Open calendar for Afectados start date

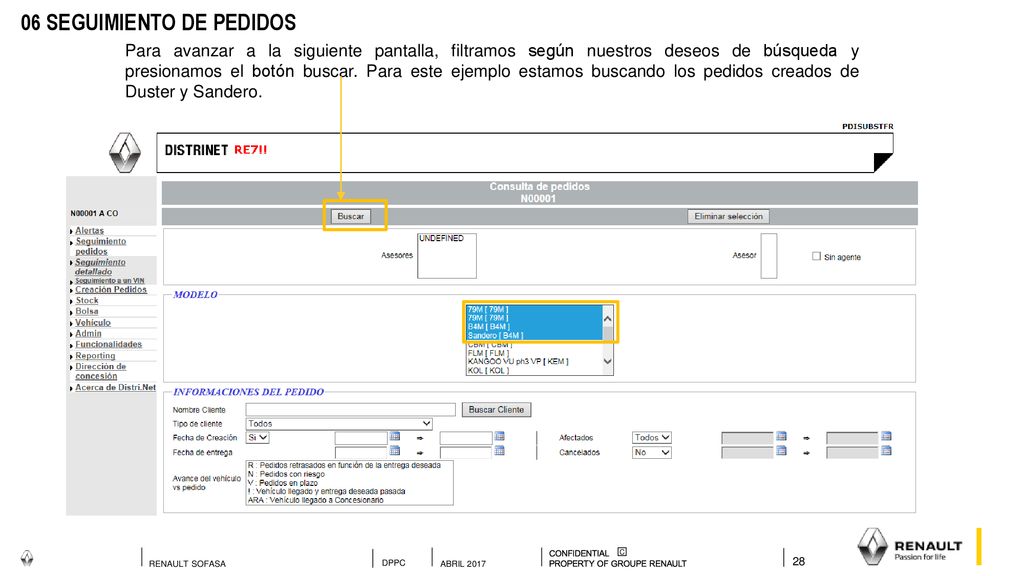point(781,436)
